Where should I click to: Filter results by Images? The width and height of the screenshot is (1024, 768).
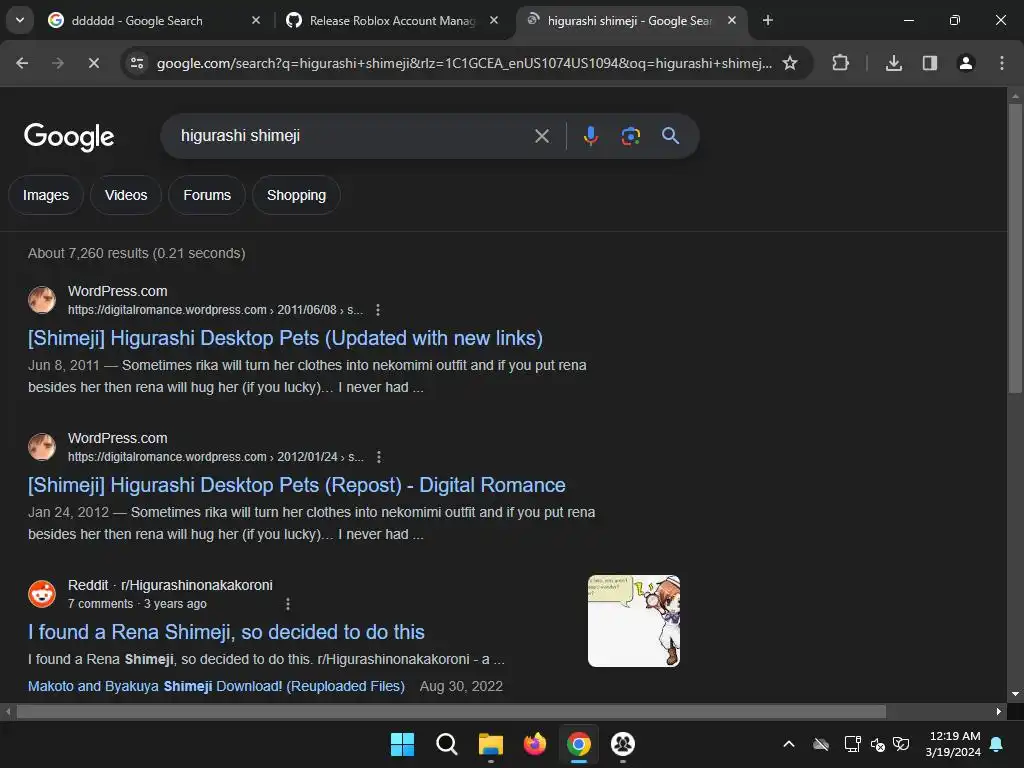pos(46,195)
